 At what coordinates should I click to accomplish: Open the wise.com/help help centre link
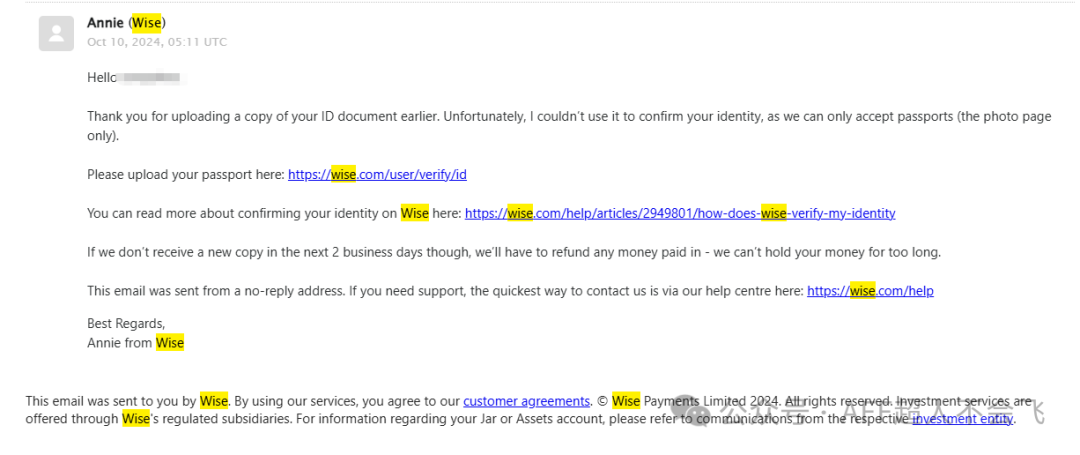(870, 291)
